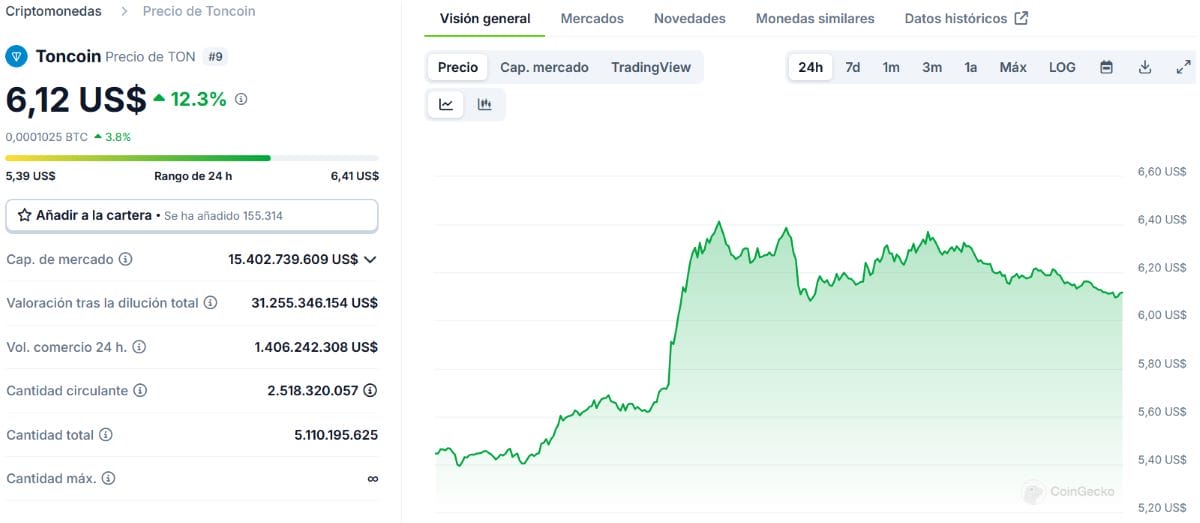Click the star icon in Añadir a la cartera
This screenshot has height=523, width=1200.
coord(25,215)
